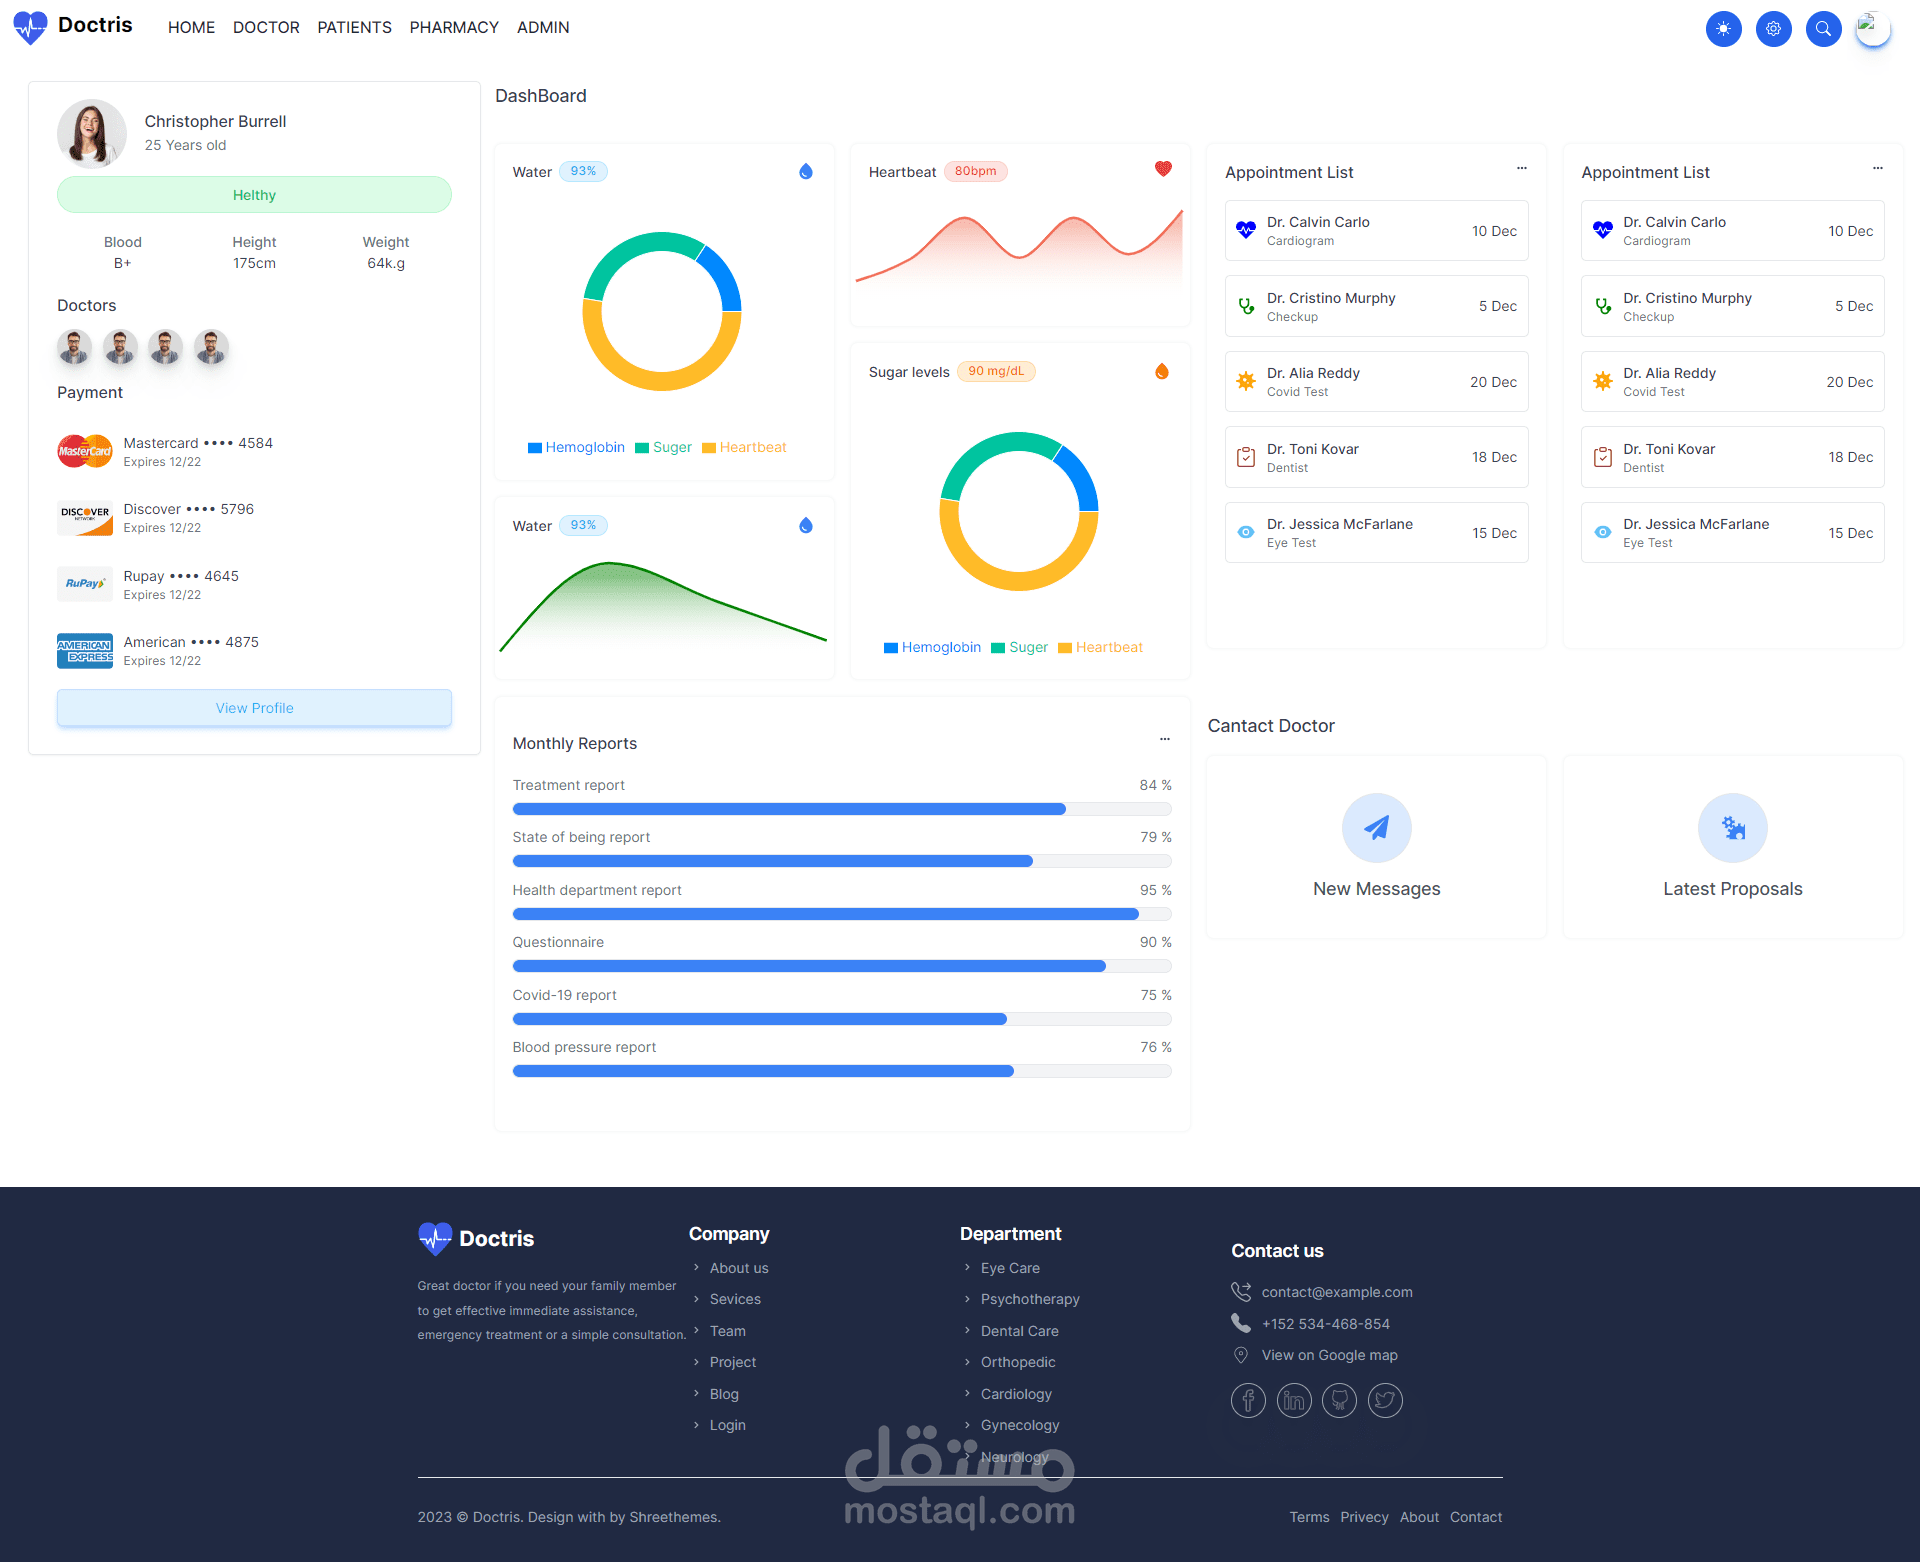Viewport: 1920px width, 1562px height.
Task: Click the Latest Proposals icon
Action: point(1732,828)
